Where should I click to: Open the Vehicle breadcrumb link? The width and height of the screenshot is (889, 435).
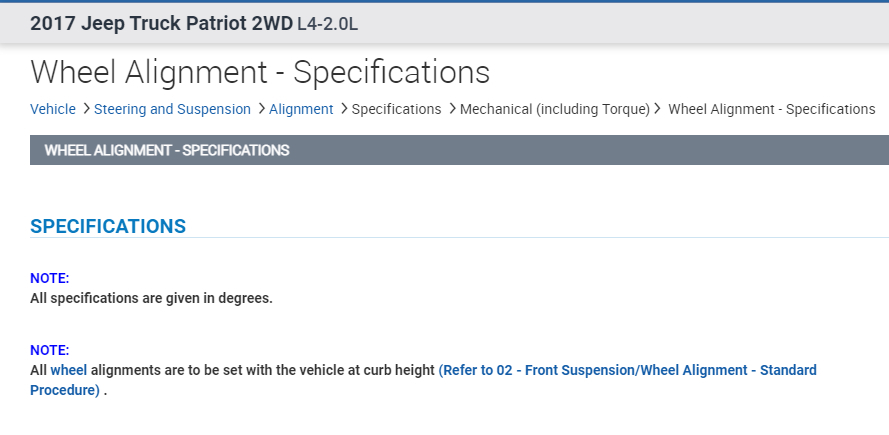pos(53,109)
